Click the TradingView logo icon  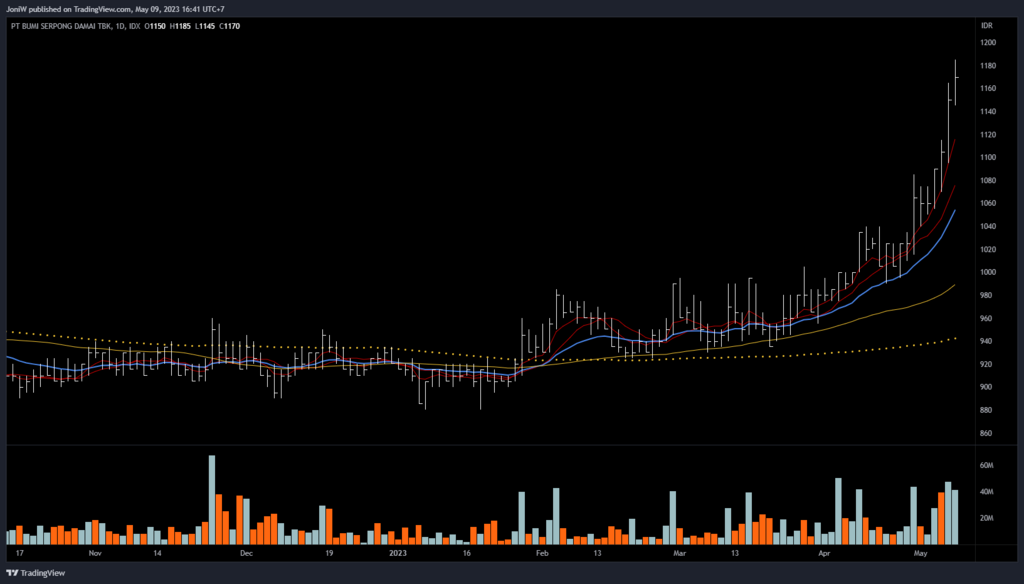(14, 573)
